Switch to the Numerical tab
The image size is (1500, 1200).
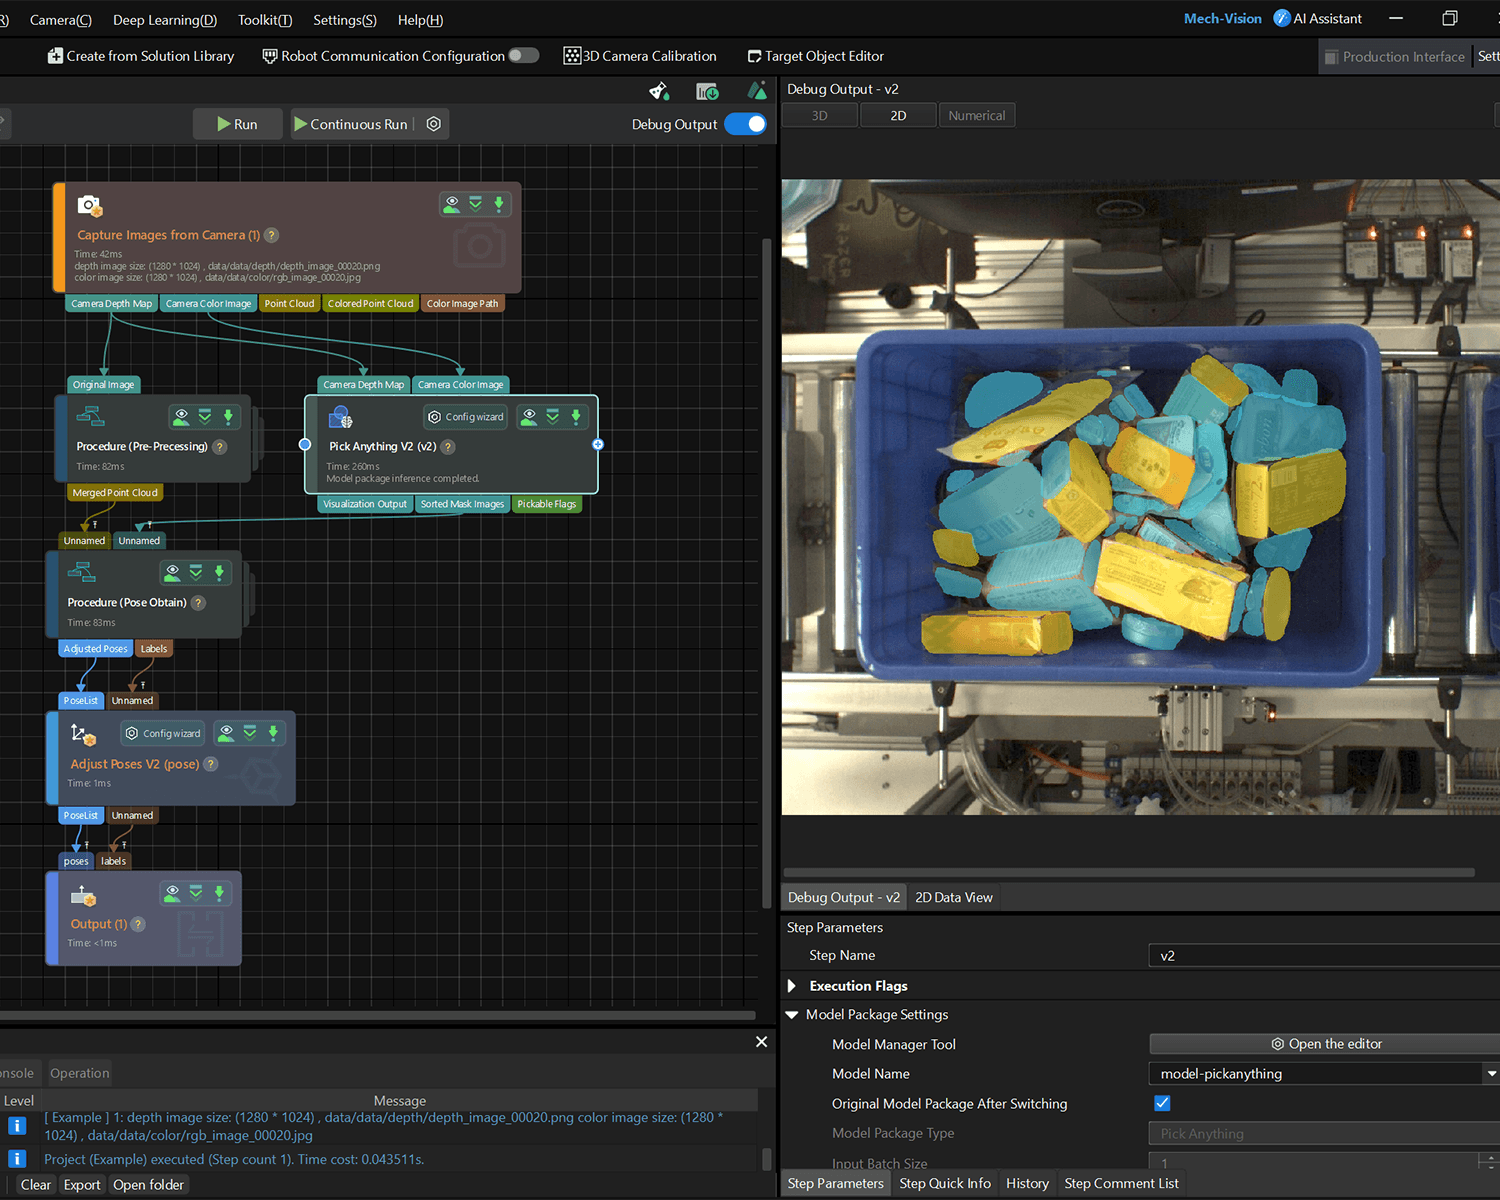[976, 116]
